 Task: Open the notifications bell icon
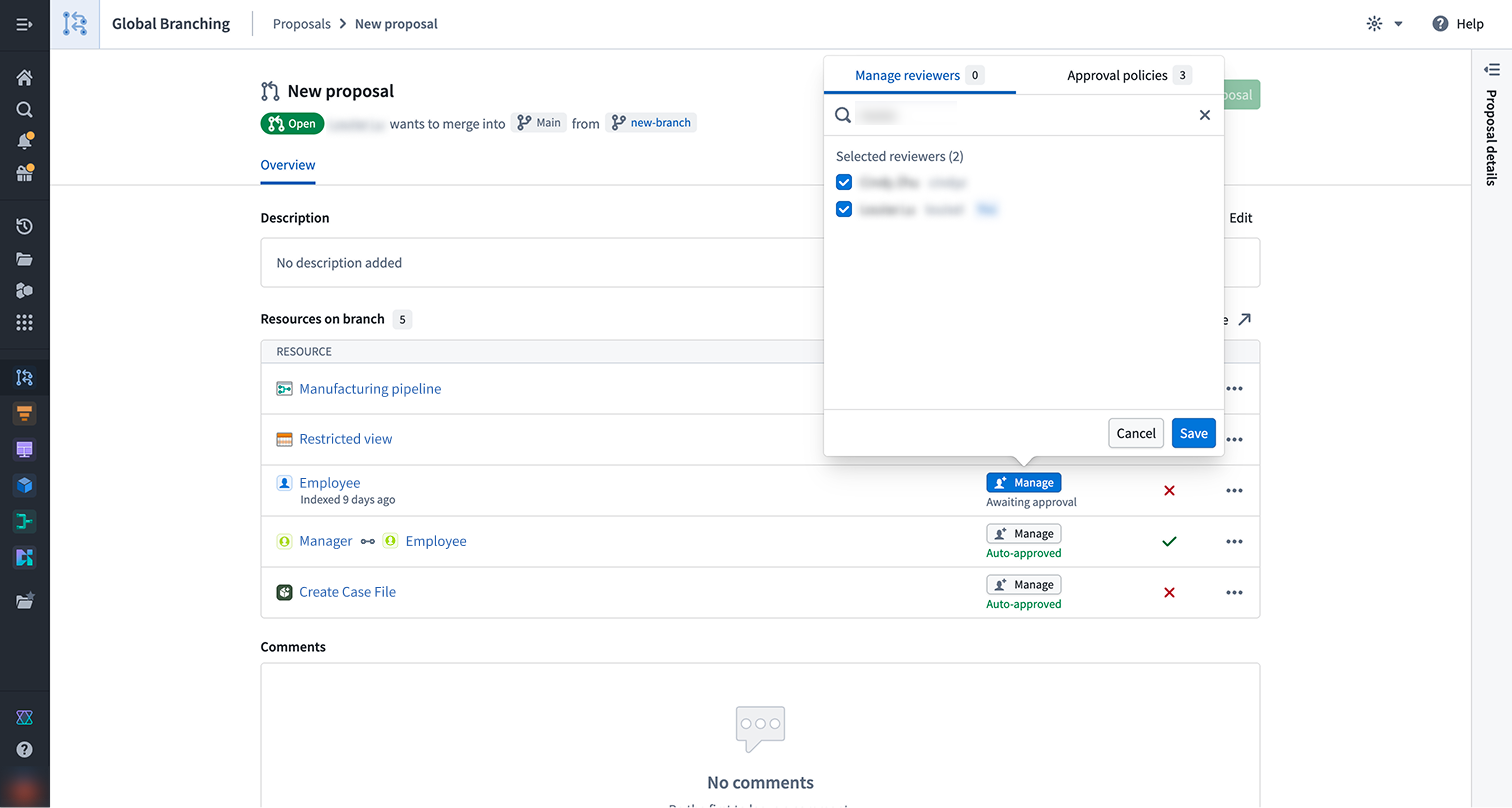[x=24, y=141]
